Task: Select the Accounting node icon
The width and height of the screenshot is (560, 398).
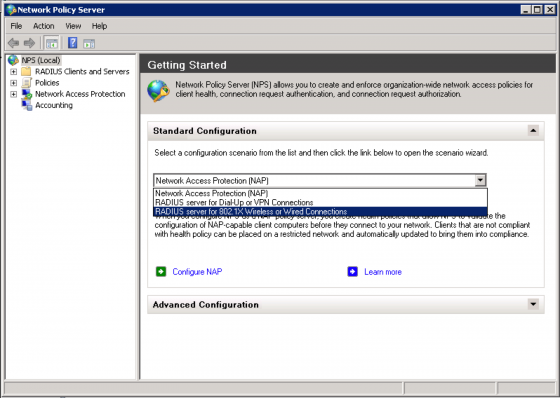Action: point(27,105)
